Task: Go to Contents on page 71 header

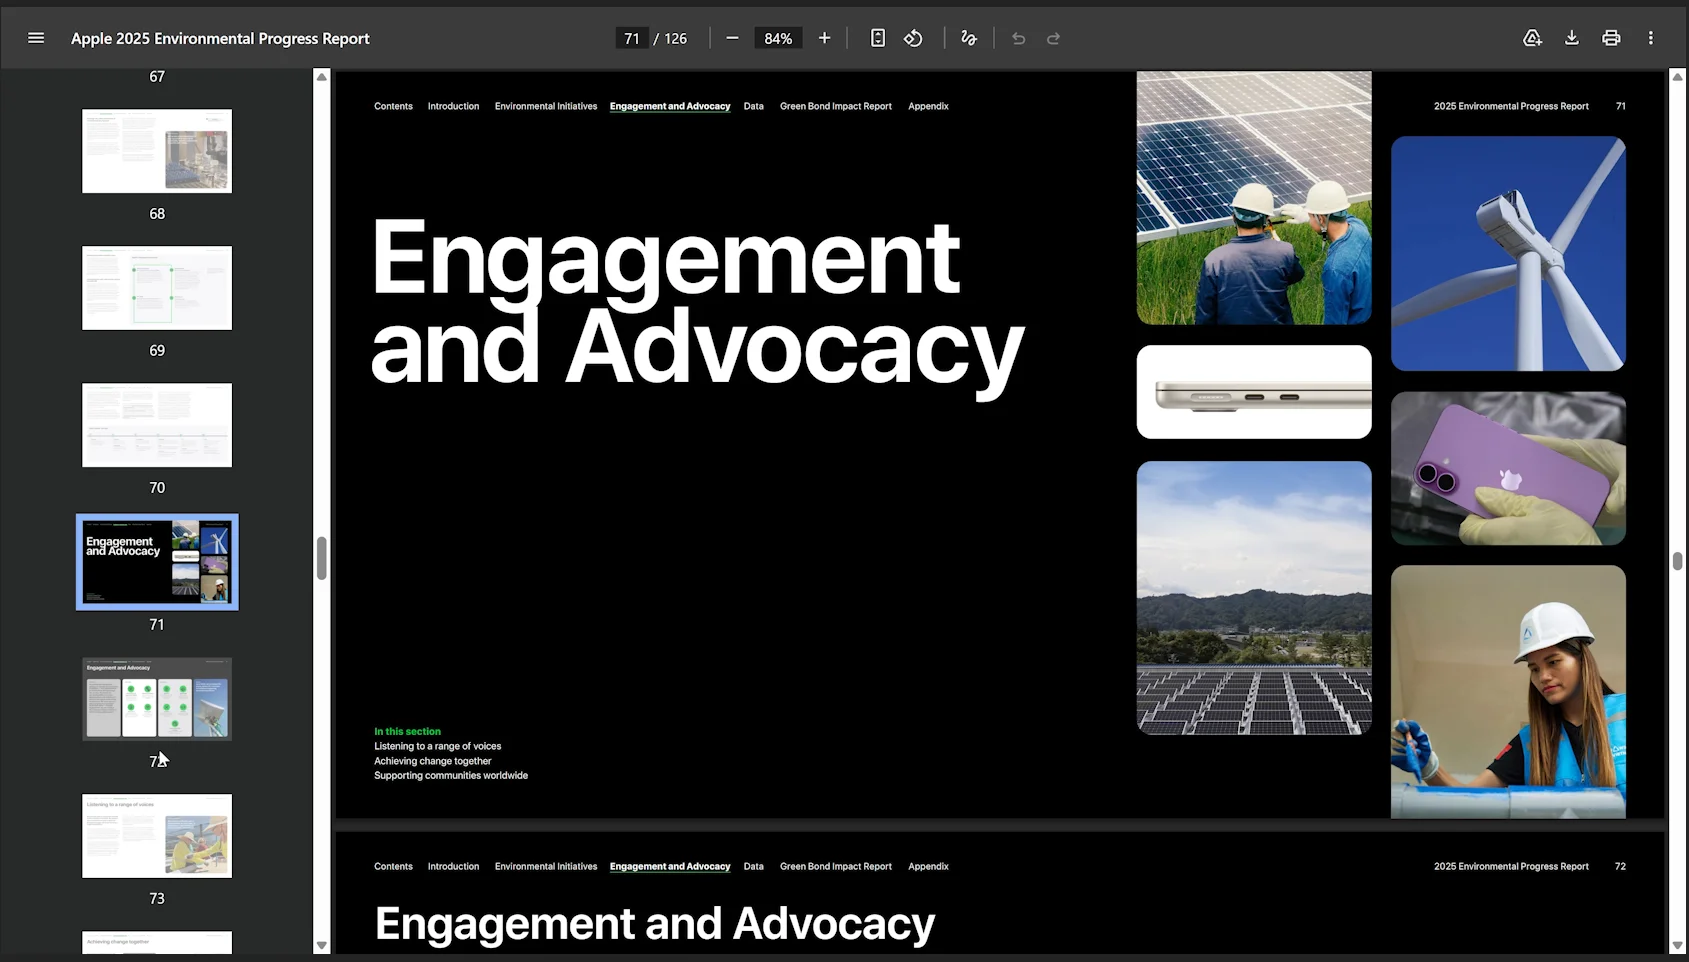Action: (x=393, y=106)
